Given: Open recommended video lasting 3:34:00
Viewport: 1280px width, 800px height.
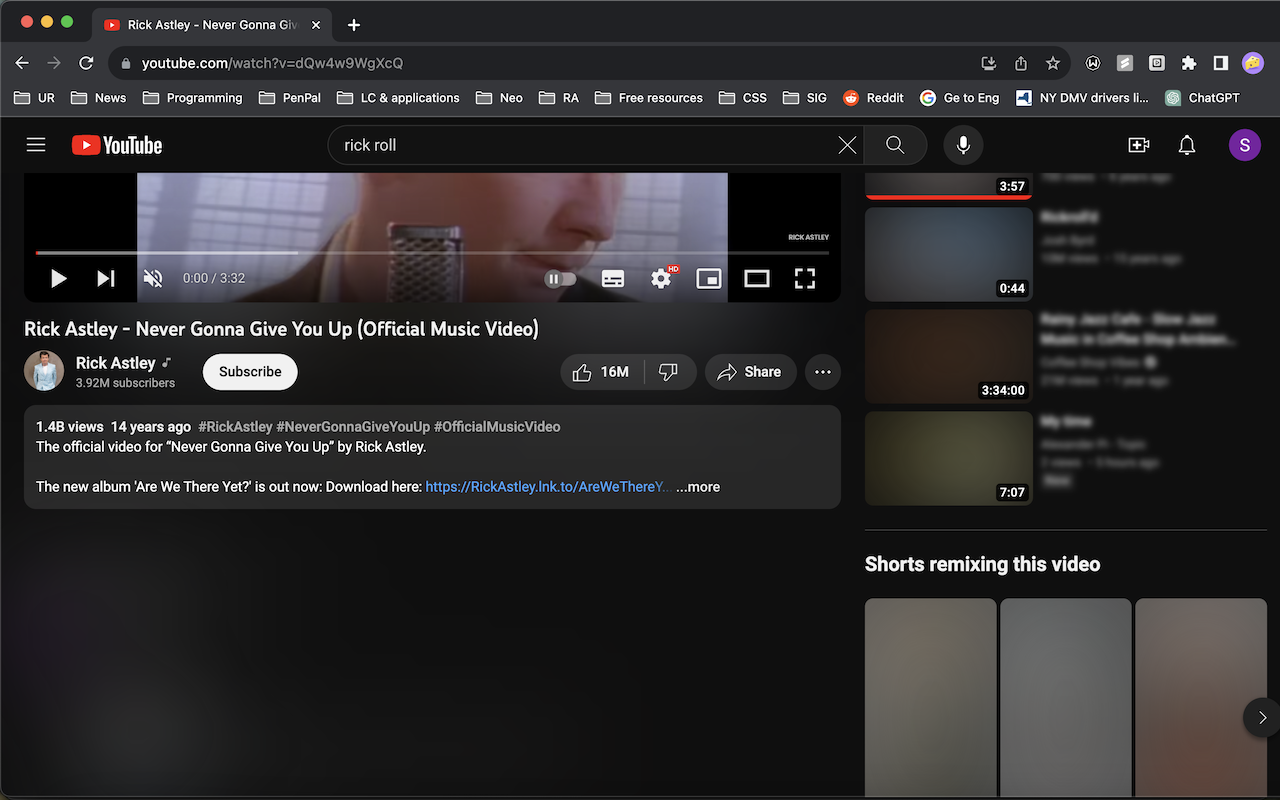Looking at the screenshot, I should 949,356.
